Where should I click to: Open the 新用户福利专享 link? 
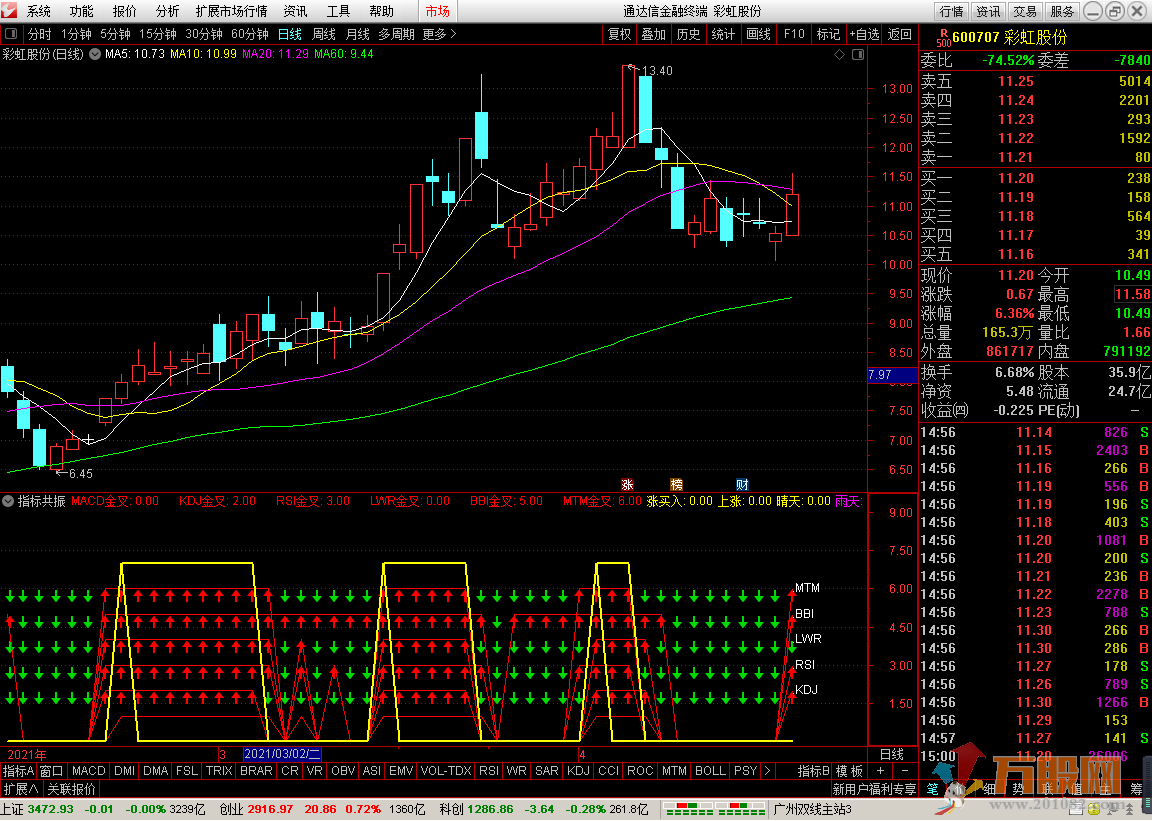coord(874,789)
